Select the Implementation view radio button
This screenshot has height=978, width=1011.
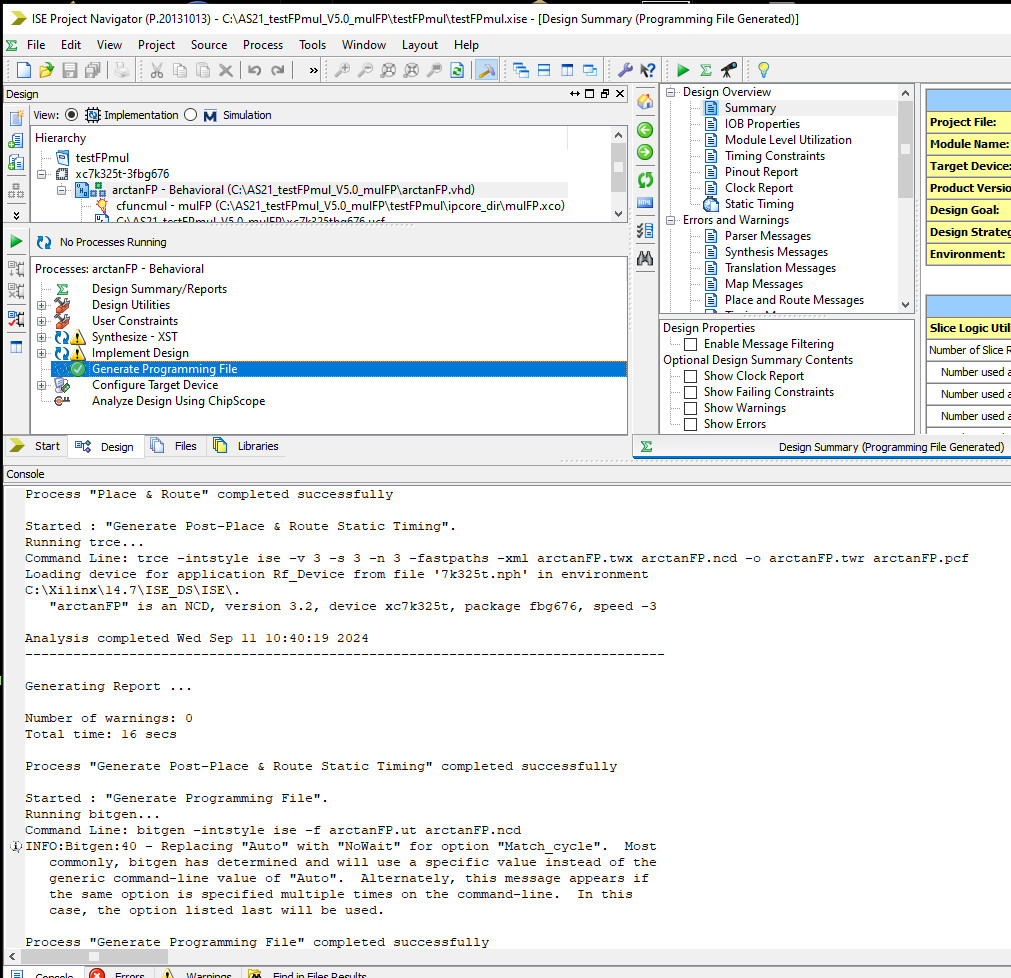point(72,115)
